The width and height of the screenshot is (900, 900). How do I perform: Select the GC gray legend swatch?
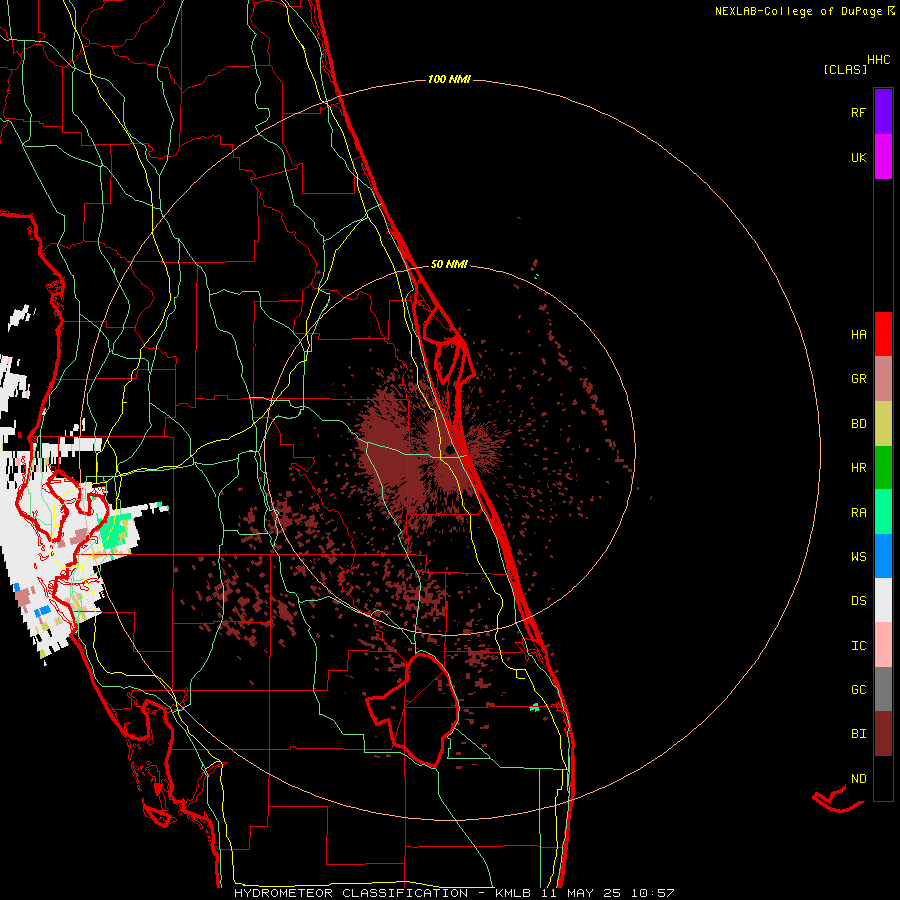click(883, 689)
